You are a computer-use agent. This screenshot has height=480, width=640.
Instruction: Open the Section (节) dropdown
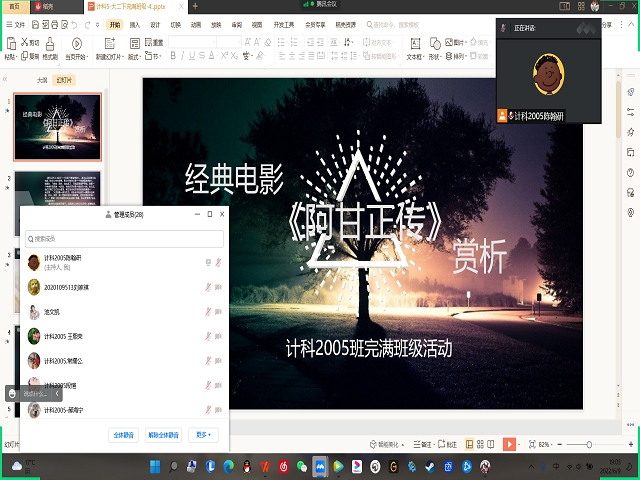[x=153, y=56]
